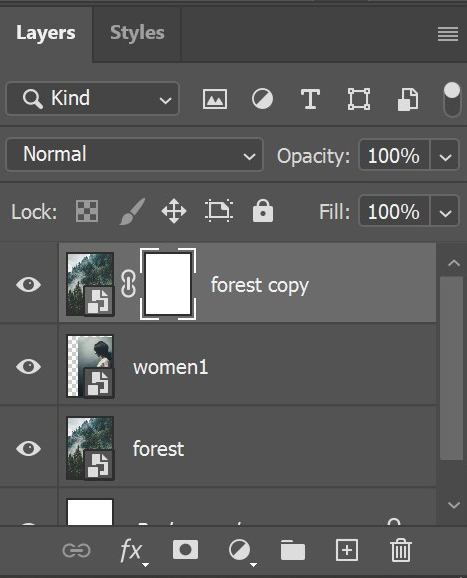Filter for adjustment layers icon
The image size is (467, 578).
point(262,99)
